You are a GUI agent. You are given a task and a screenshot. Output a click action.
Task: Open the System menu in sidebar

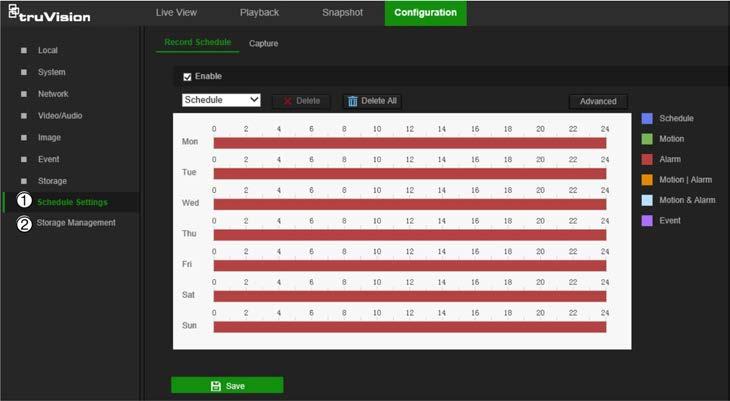pyautogui.click(x=52, y=72)
